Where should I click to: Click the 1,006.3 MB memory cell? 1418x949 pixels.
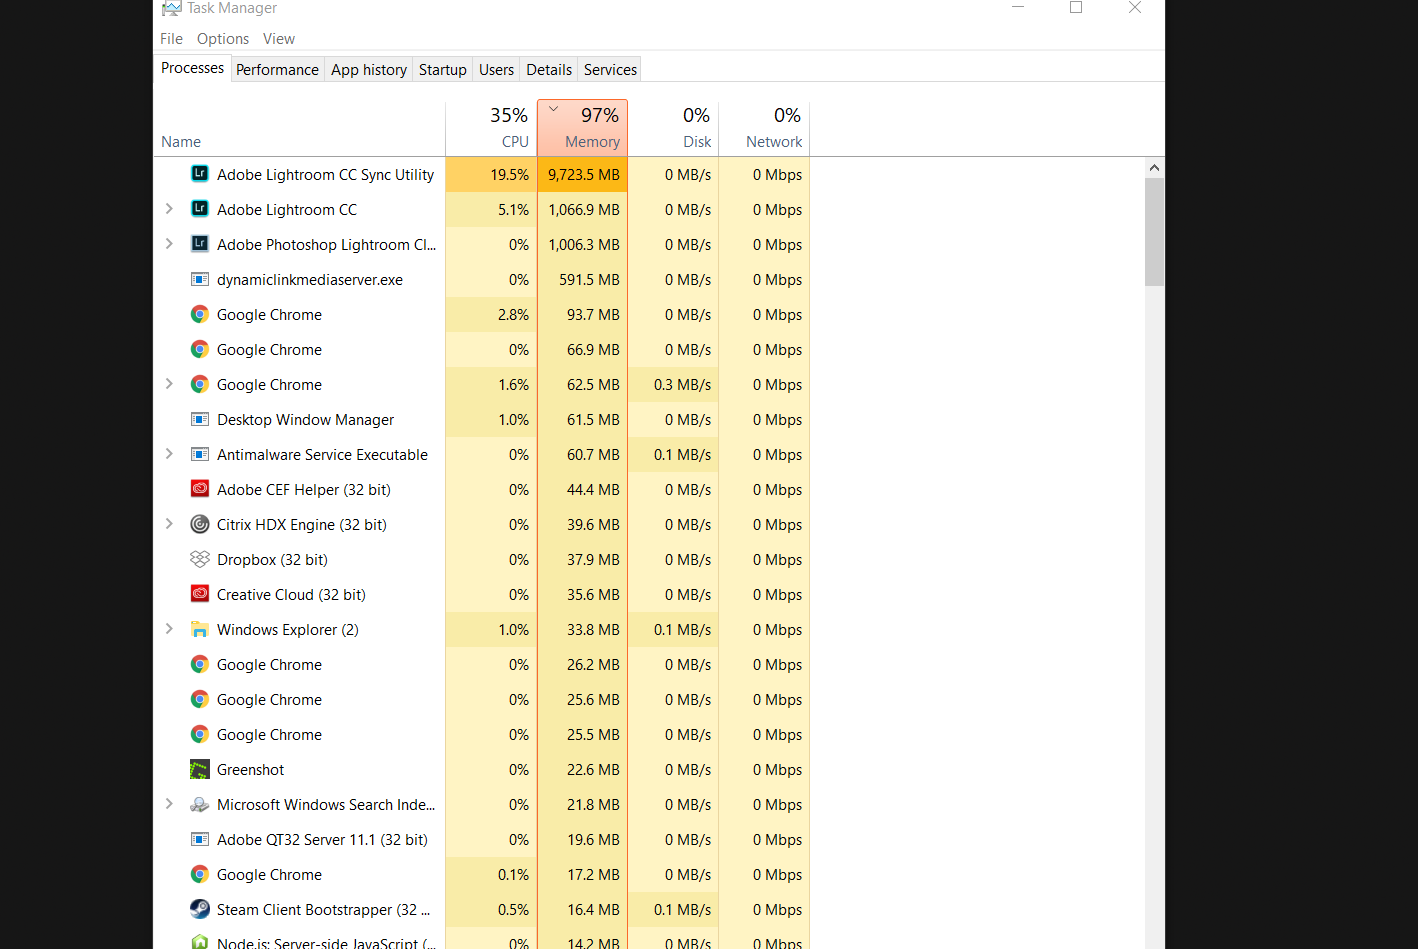pos(583,244)
